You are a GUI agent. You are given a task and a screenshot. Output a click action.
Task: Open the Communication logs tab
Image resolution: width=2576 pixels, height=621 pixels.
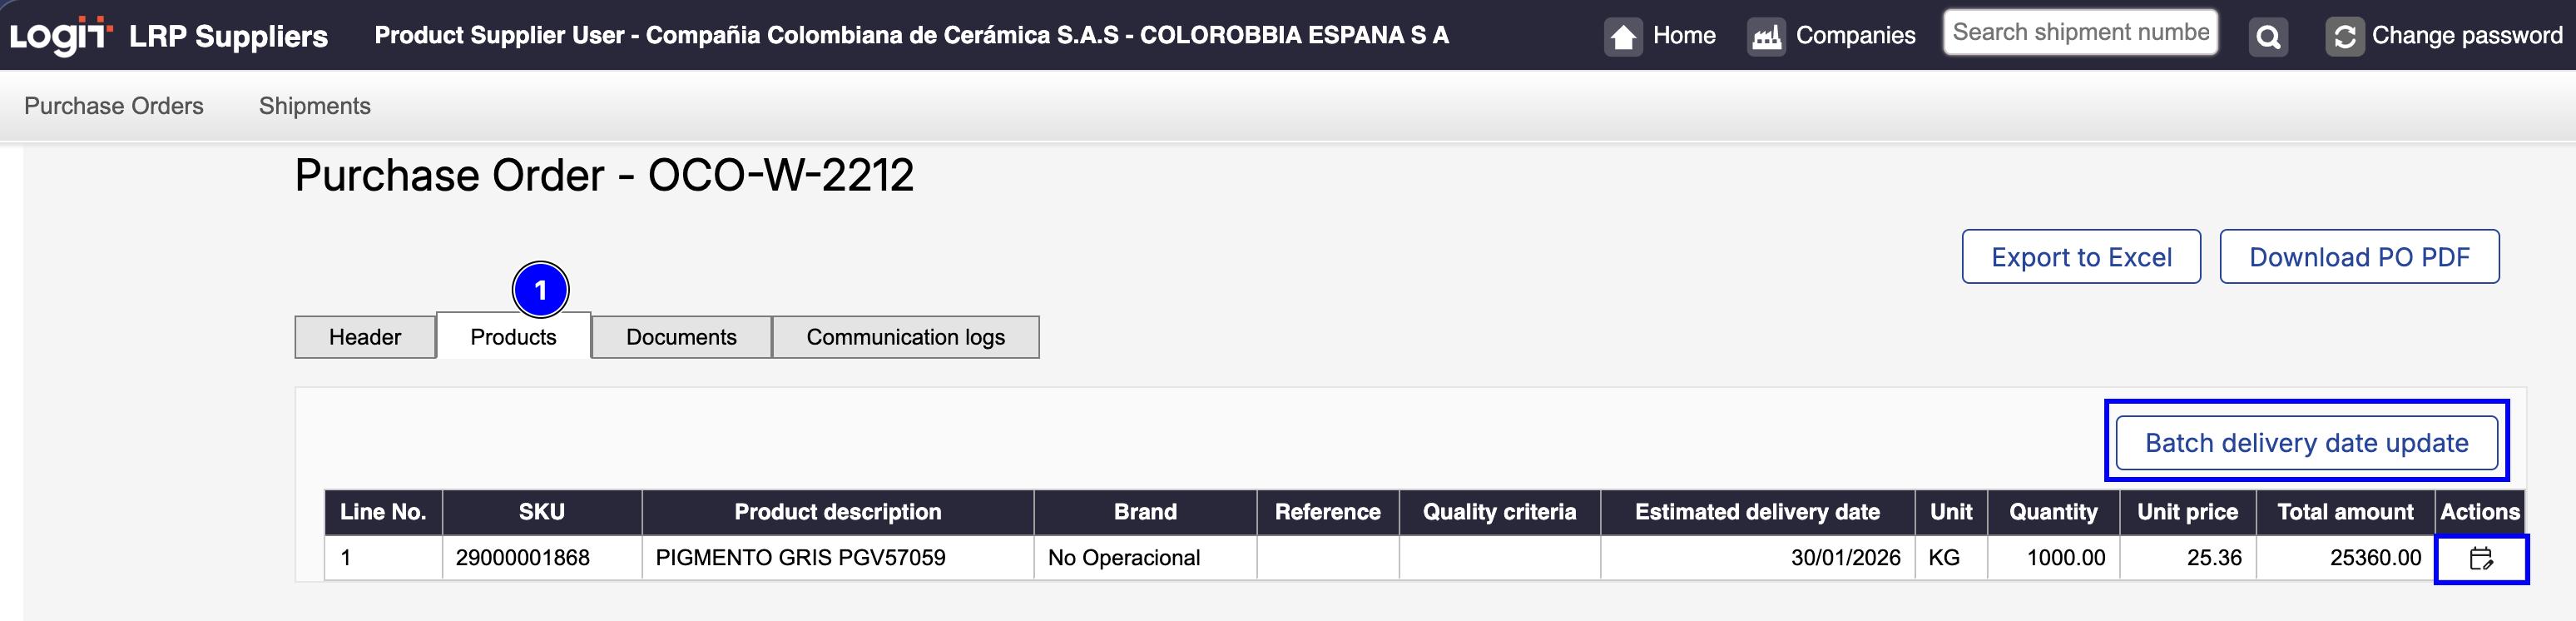[x=905, y=337]
